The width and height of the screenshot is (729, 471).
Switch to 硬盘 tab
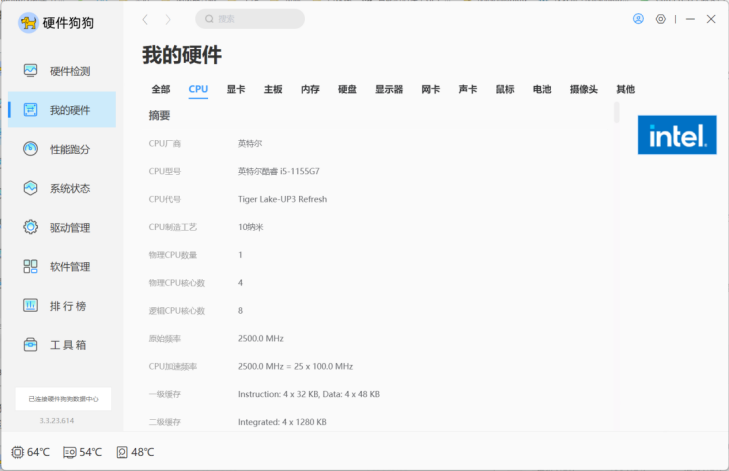347,89
